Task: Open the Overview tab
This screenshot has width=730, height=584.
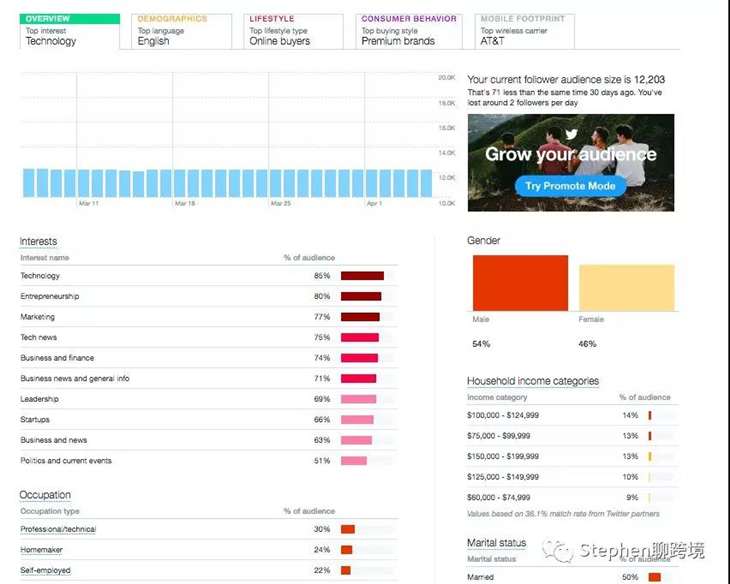Action: (x=69, y=31)
